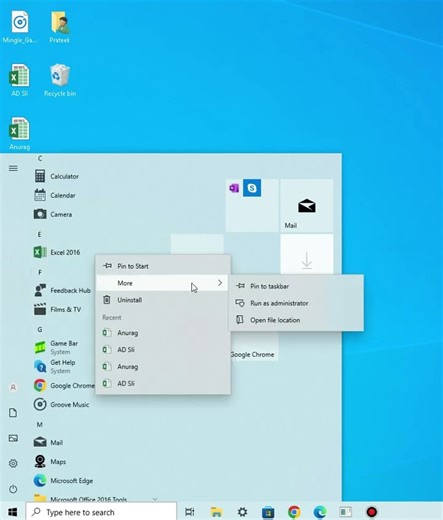Expand the More submenu

[x=163, y=283]
